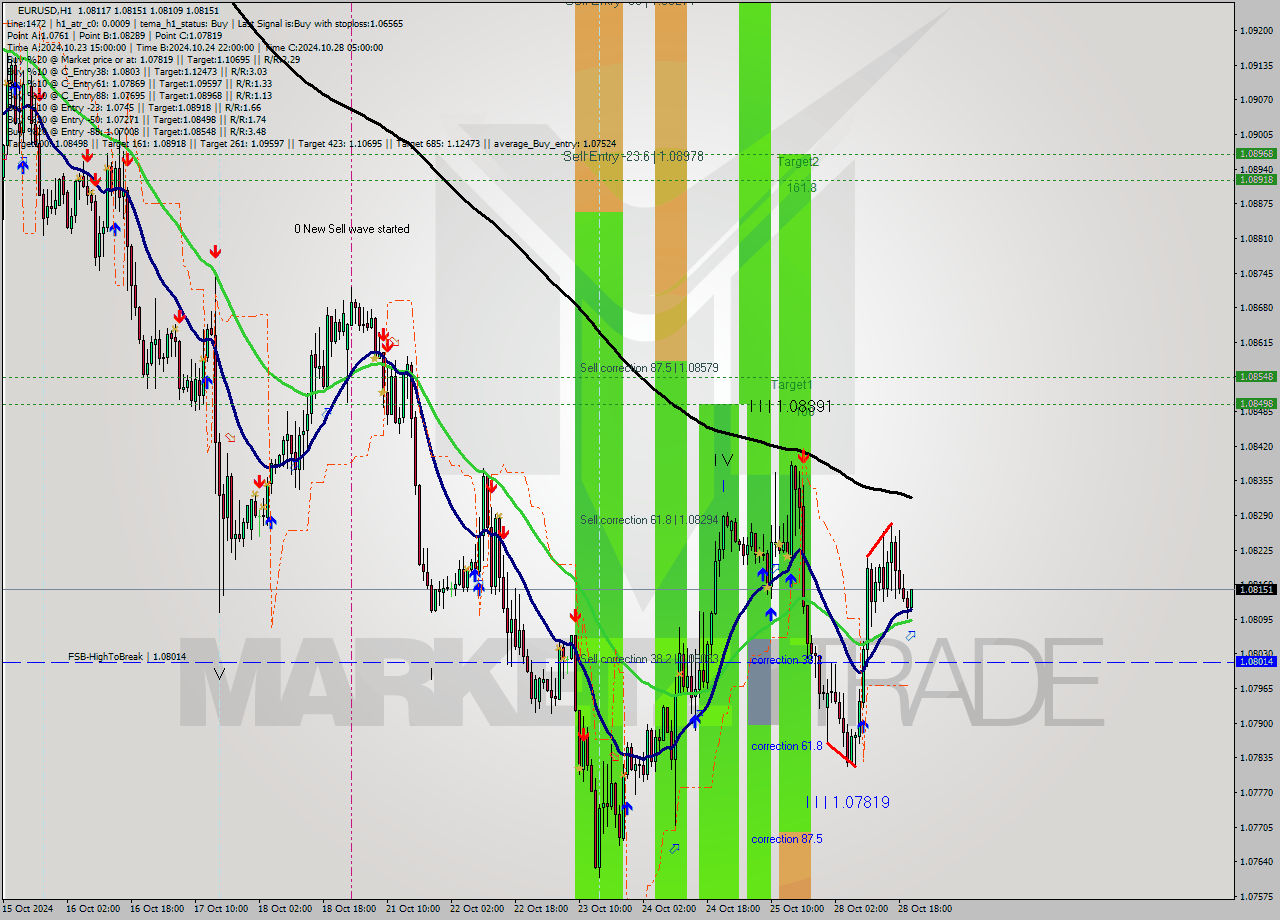Click the current price tag 1.08151
The image size is (1280, 920).
coord(1256,590)
